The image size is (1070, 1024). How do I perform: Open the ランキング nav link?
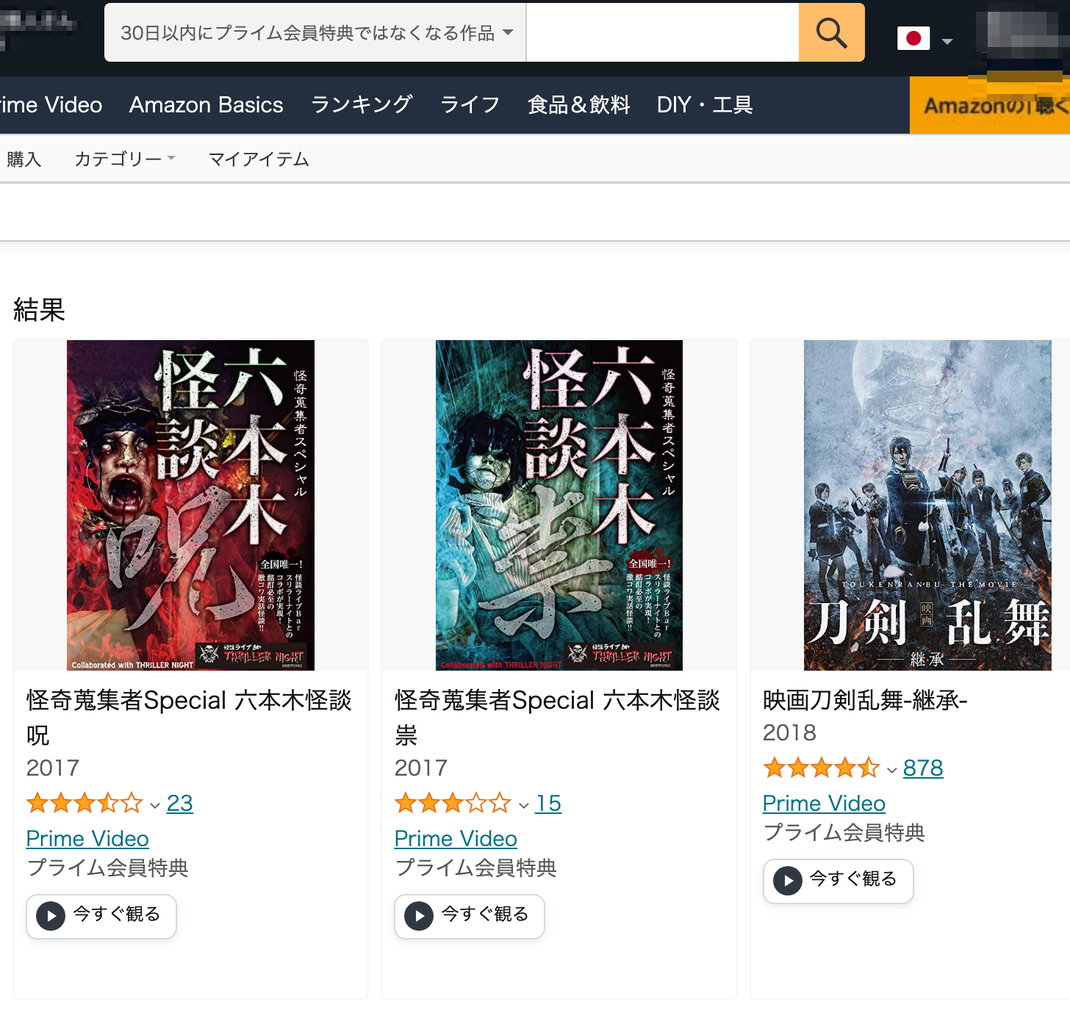click(x=361, y=104)
